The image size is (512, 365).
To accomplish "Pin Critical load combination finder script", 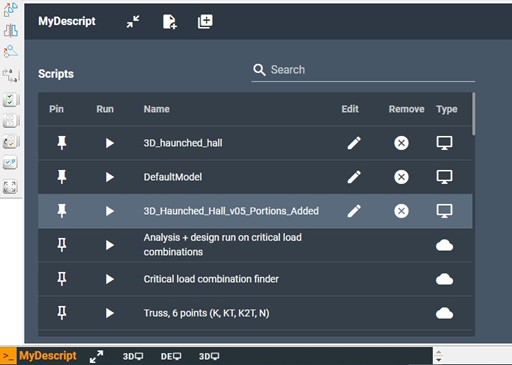I will pos(62,279).
